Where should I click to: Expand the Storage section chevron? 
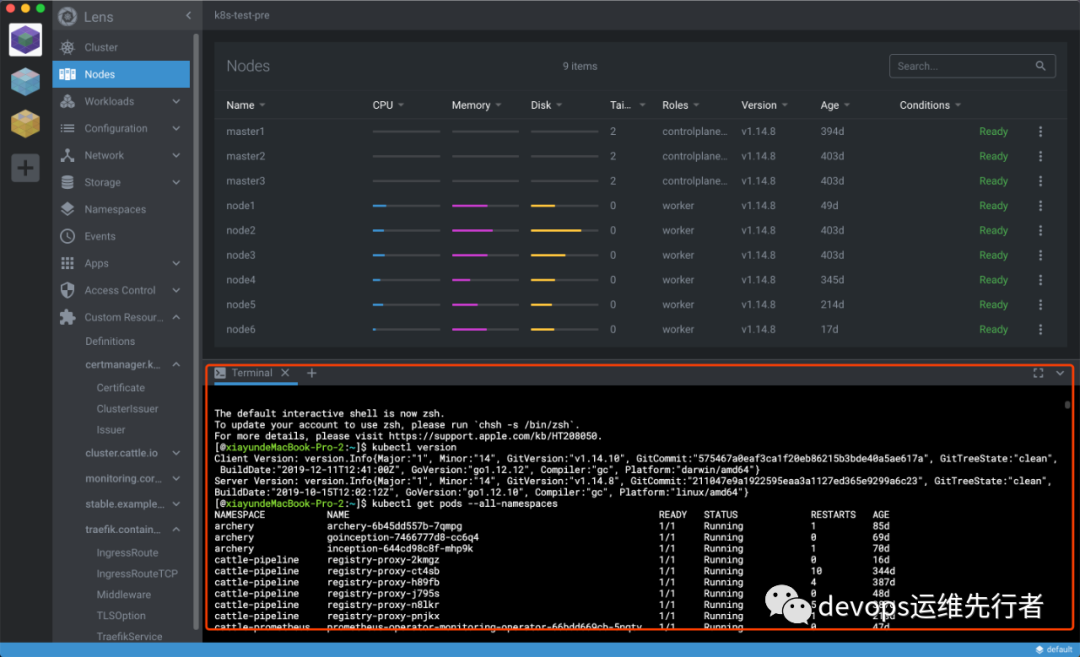click(176, 182)
